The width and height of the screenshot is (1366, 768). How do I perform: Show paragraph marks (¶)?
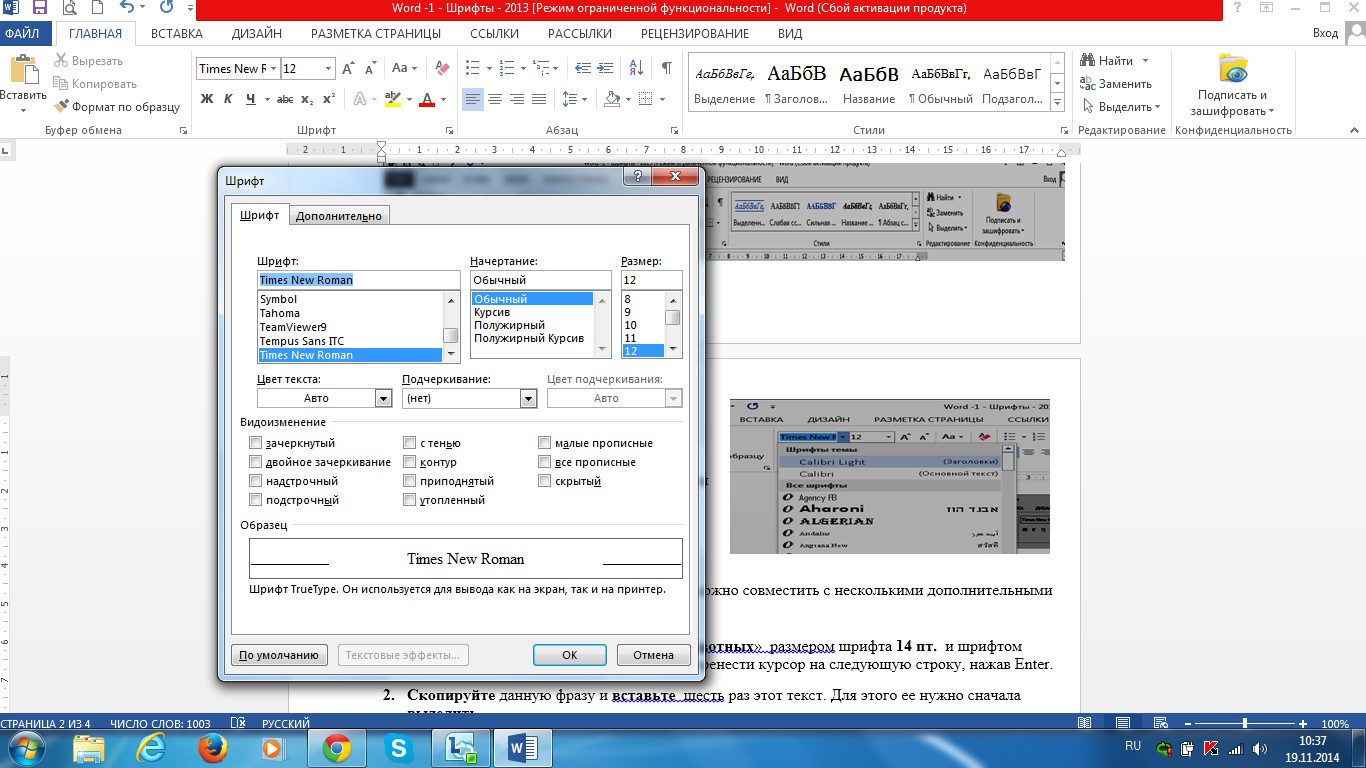tap(666, 68)
